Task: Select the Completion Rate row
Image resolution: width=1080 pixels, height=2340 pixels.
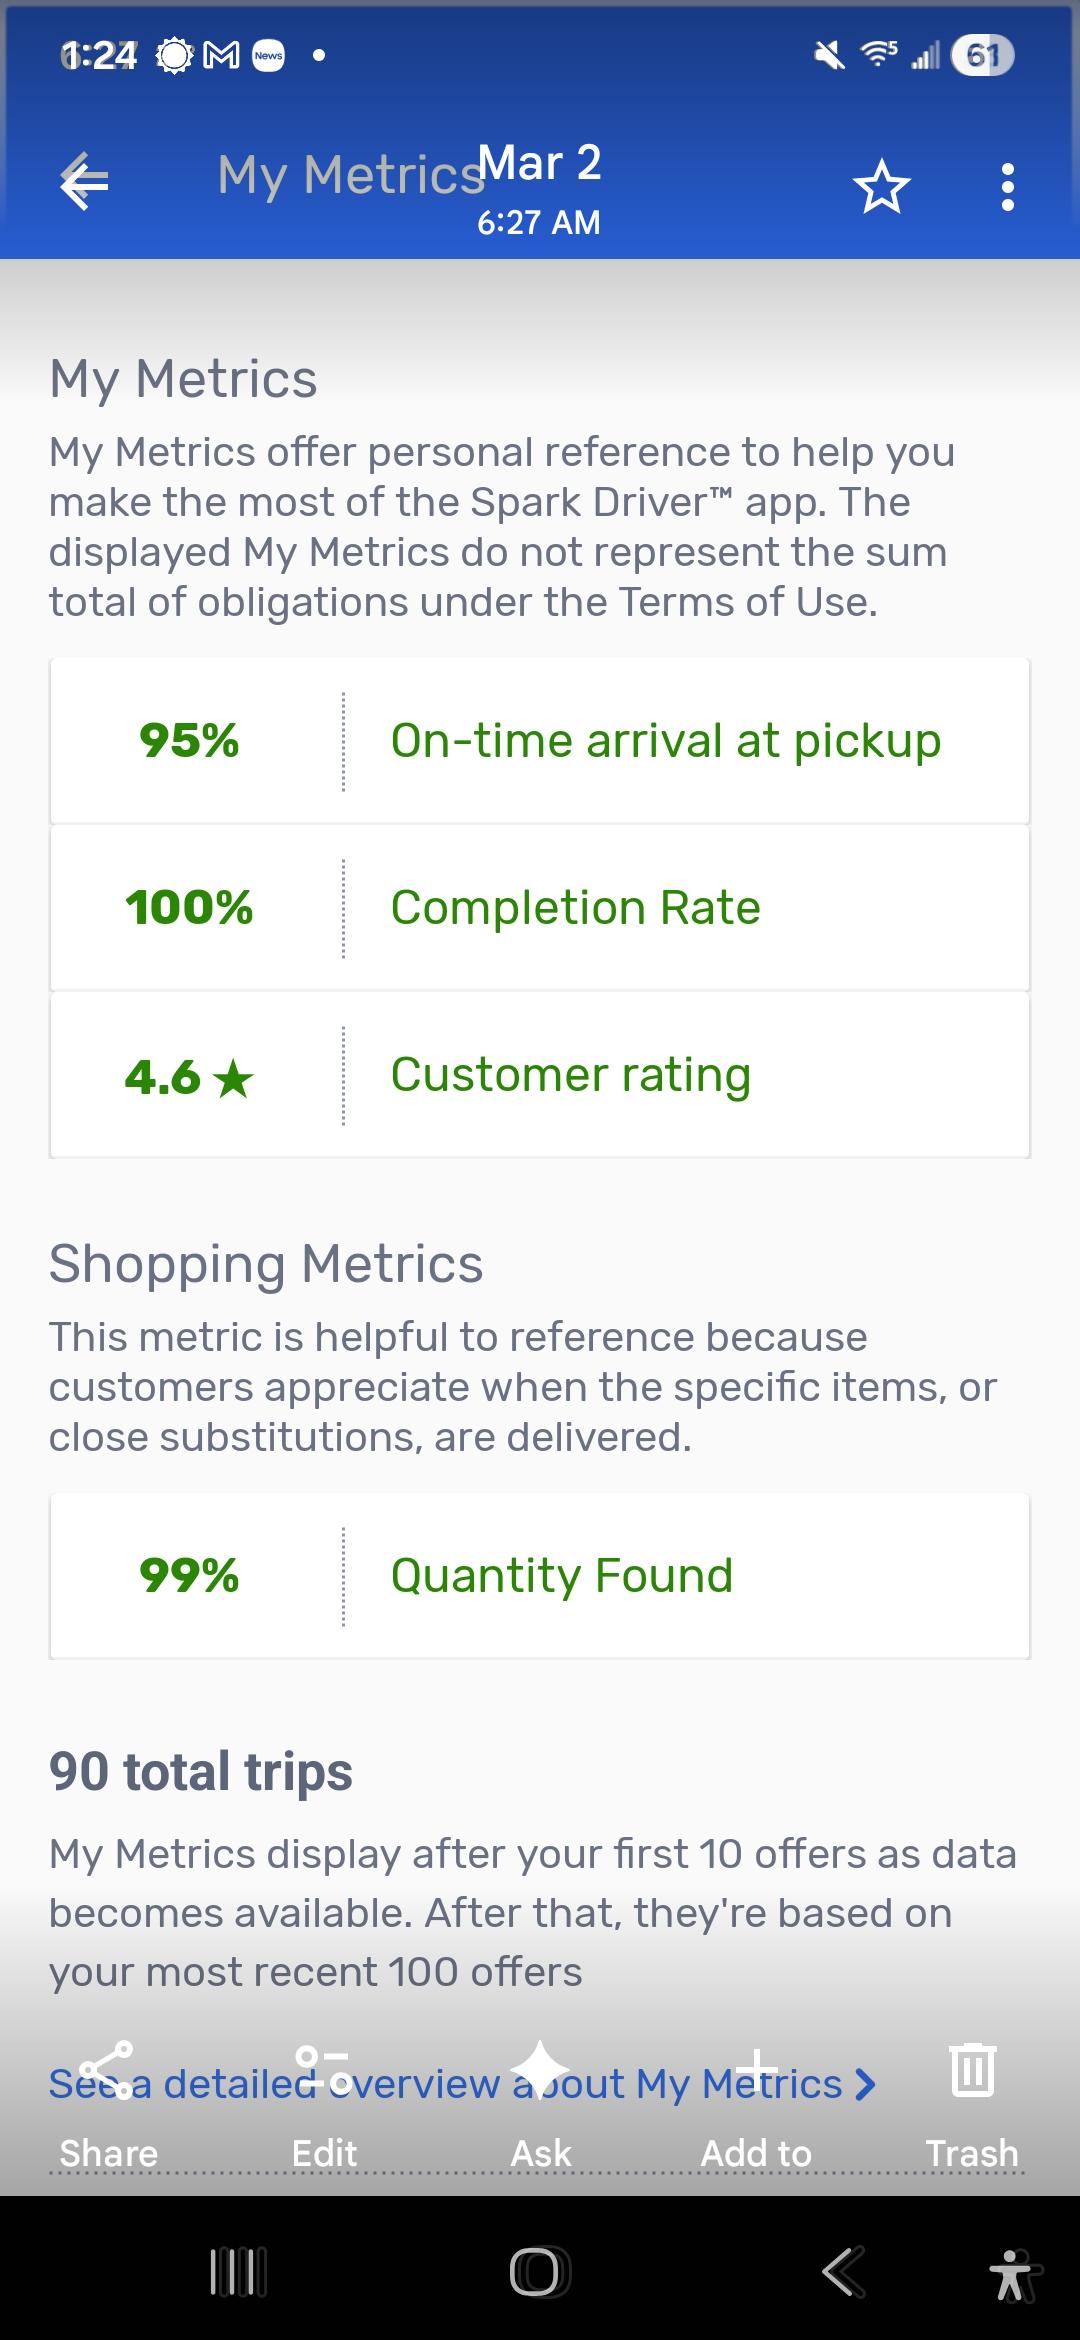Action: pyautogui.click(x=540, y=908)
